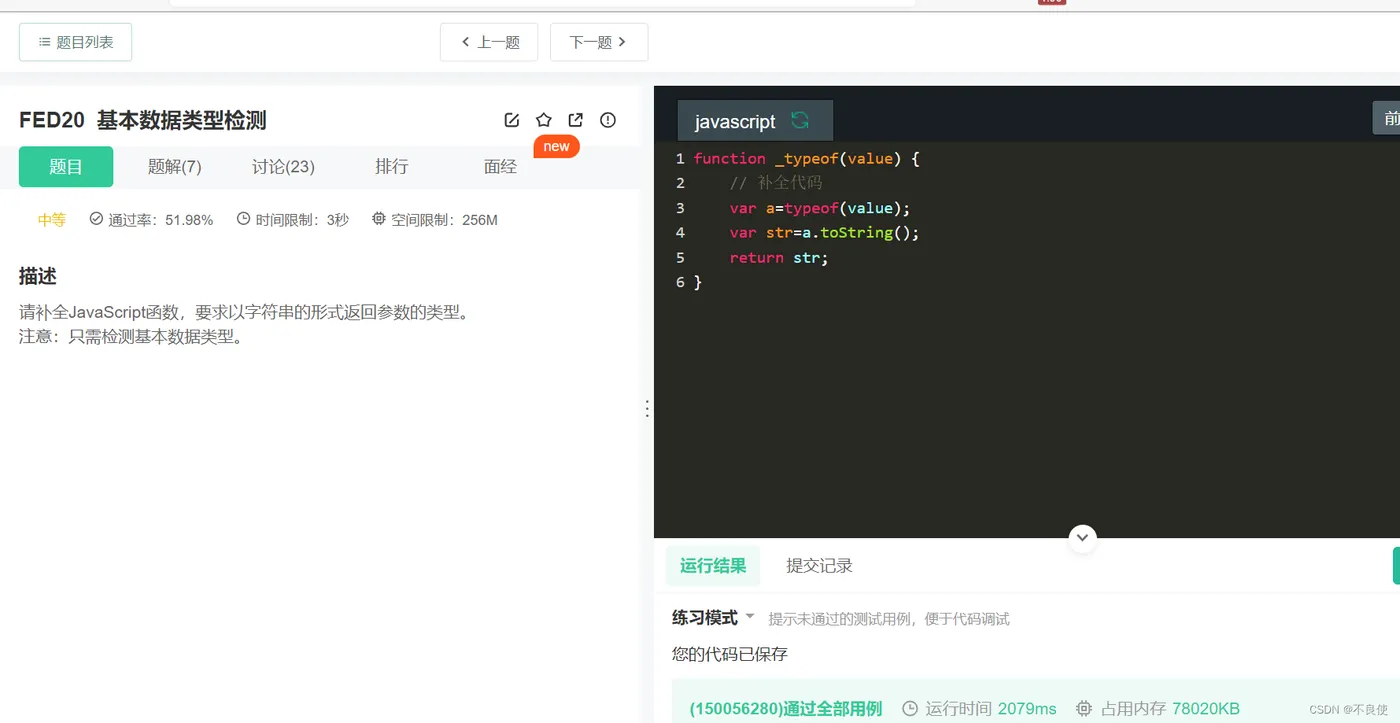Collapse the result panel with chevron button
This screenshot has width=1400, height=723.
pos(1083,538)
